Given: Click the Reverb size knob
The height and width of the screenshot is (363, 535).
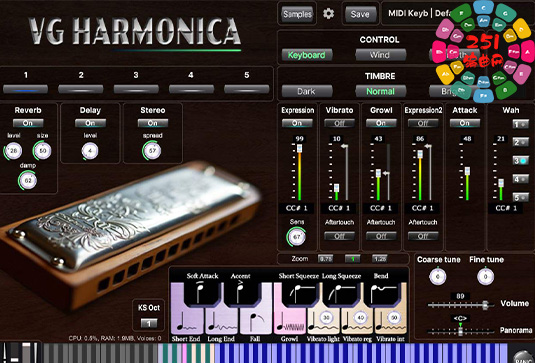Looking at the screenshot, I should tap(43, 151).
